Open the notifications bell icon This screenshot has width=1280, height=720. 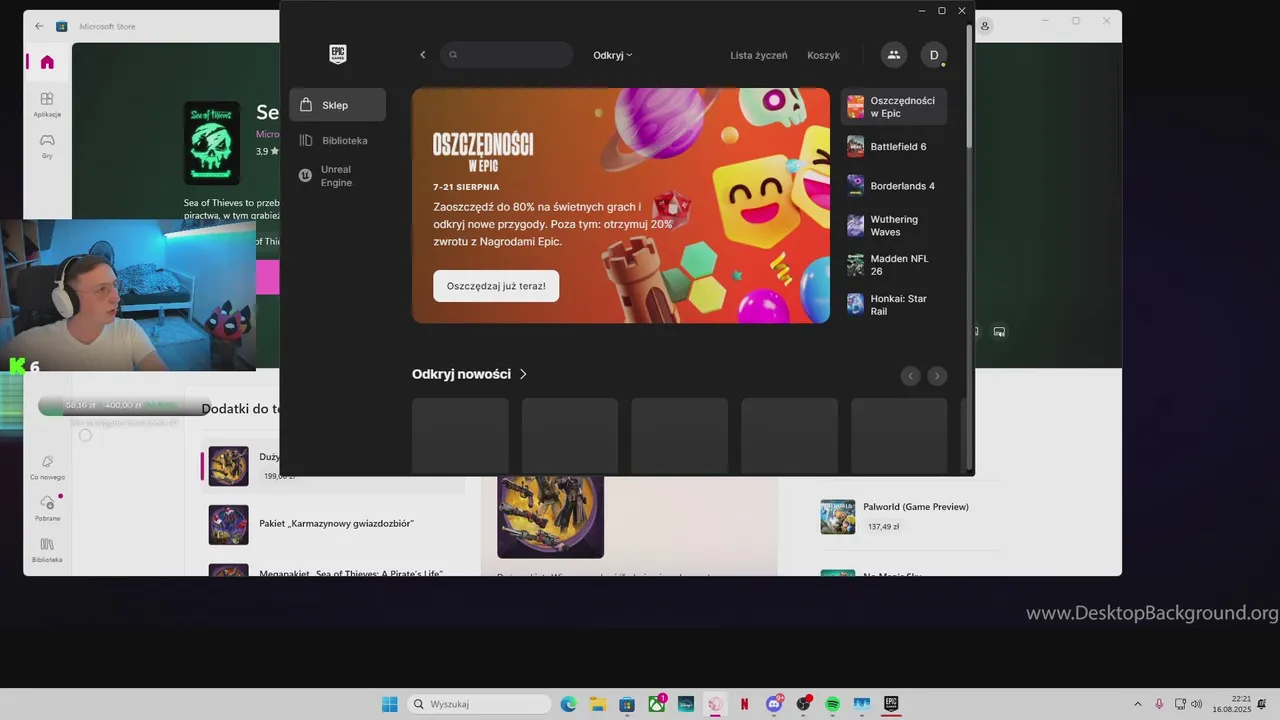pyautogui.click(x=1262, y=704)
